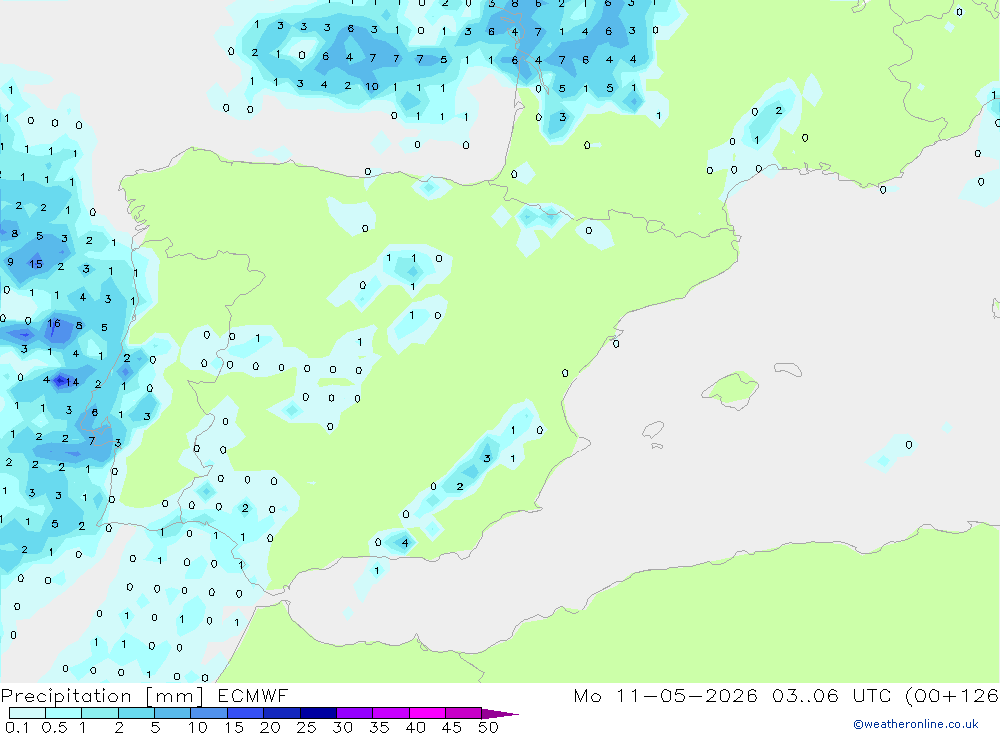Click the '35' legend scale label
1000x733 pixels.
(x=379, y=727)
